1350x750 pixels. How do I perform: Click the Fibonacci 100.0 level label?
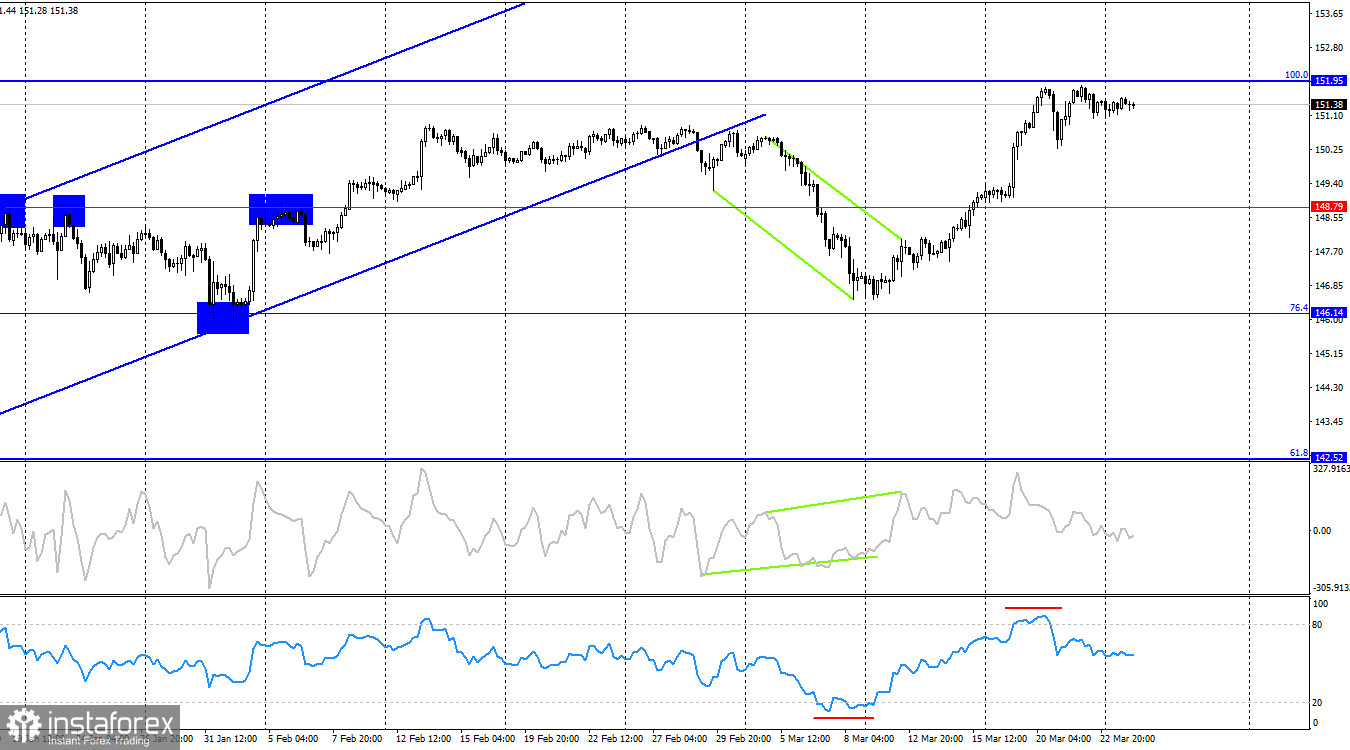(1297, 74)
